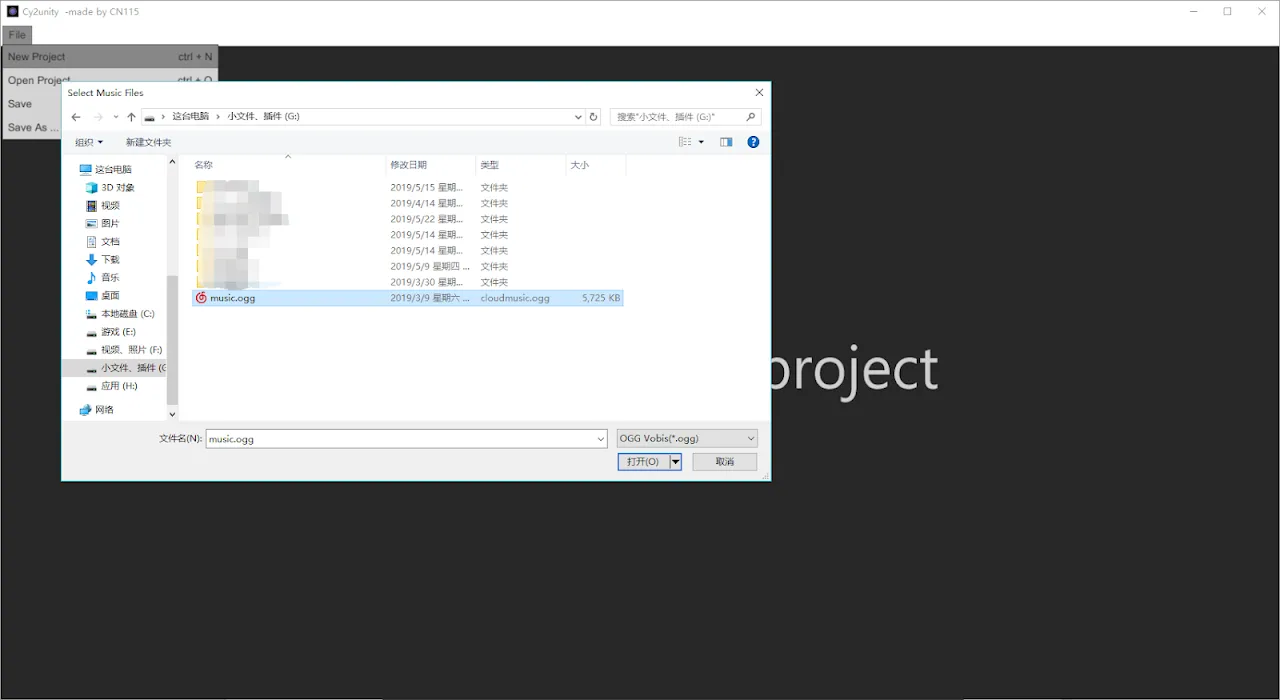Open the 组织 (Organize) dropdown menu

pos(89,142)
